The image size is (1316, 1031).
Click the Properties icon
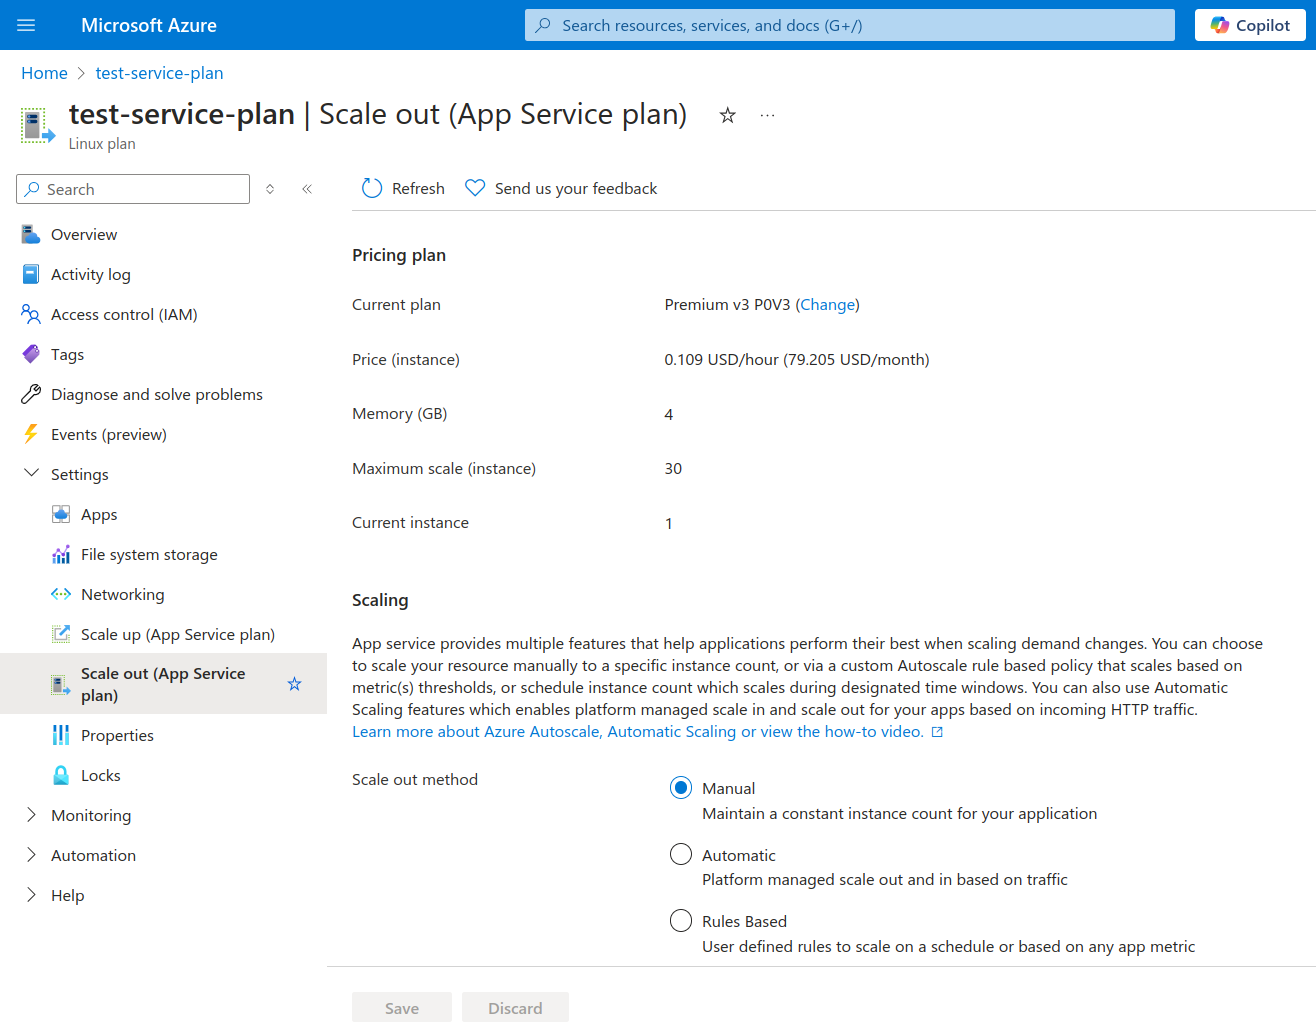[61, 735]
